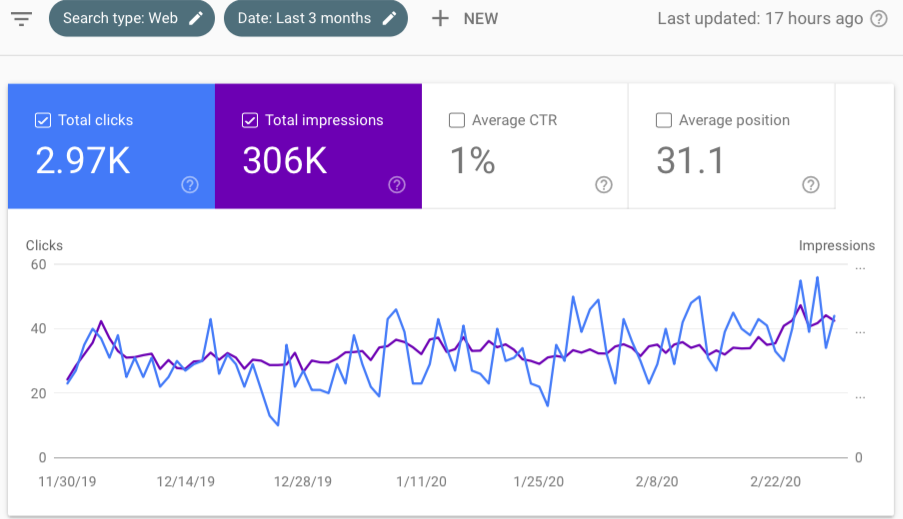Click help icon in Average position card
903x519 pixels.
pos(811,184)
